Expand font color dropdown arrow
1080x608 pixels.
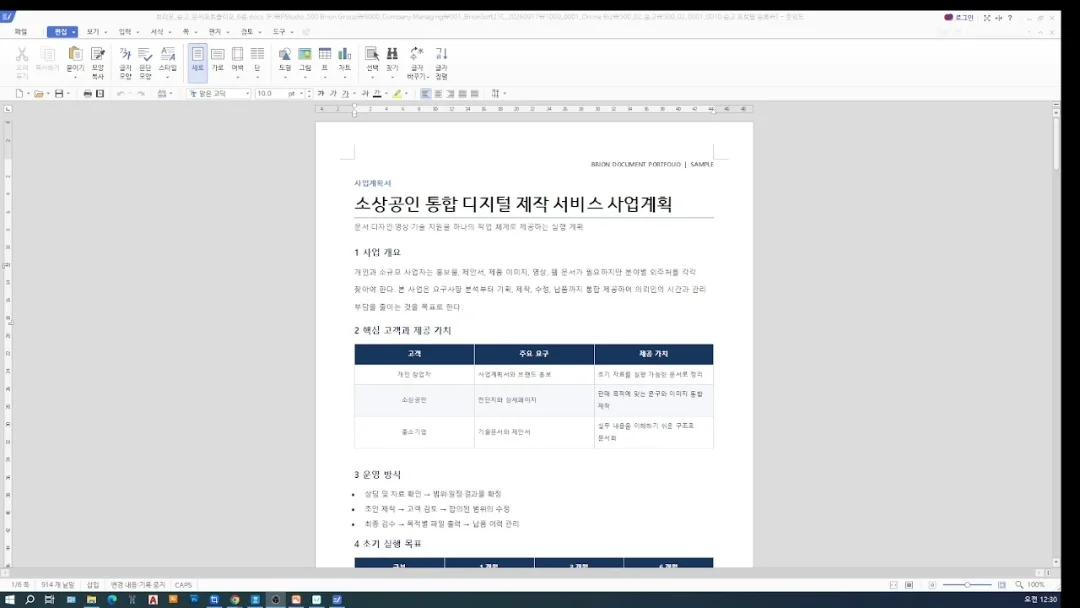coord(386,94)
